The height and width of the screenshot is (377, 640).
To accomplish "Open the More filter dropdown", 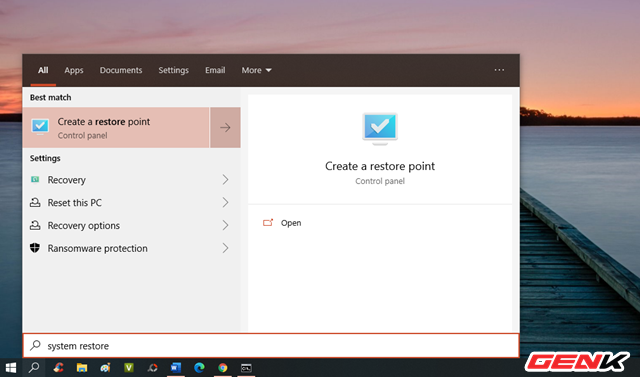I will tap(256, 70).
